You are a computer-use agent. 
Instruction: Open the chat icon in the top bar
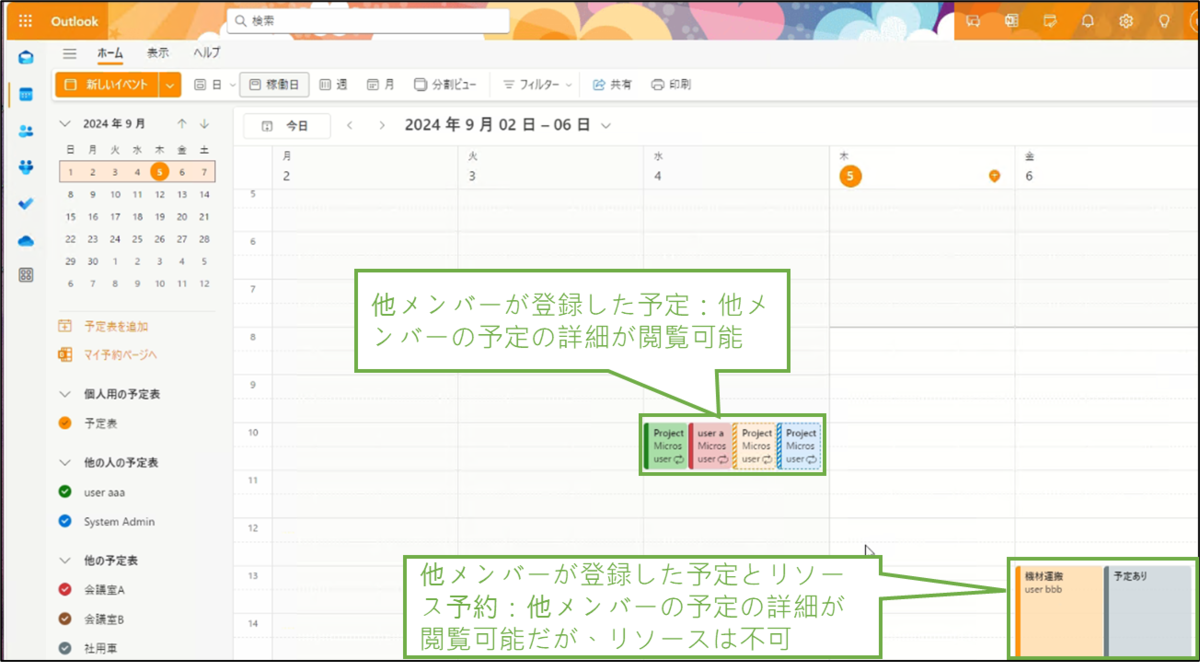pyautogui.click(x=972, y=20)
